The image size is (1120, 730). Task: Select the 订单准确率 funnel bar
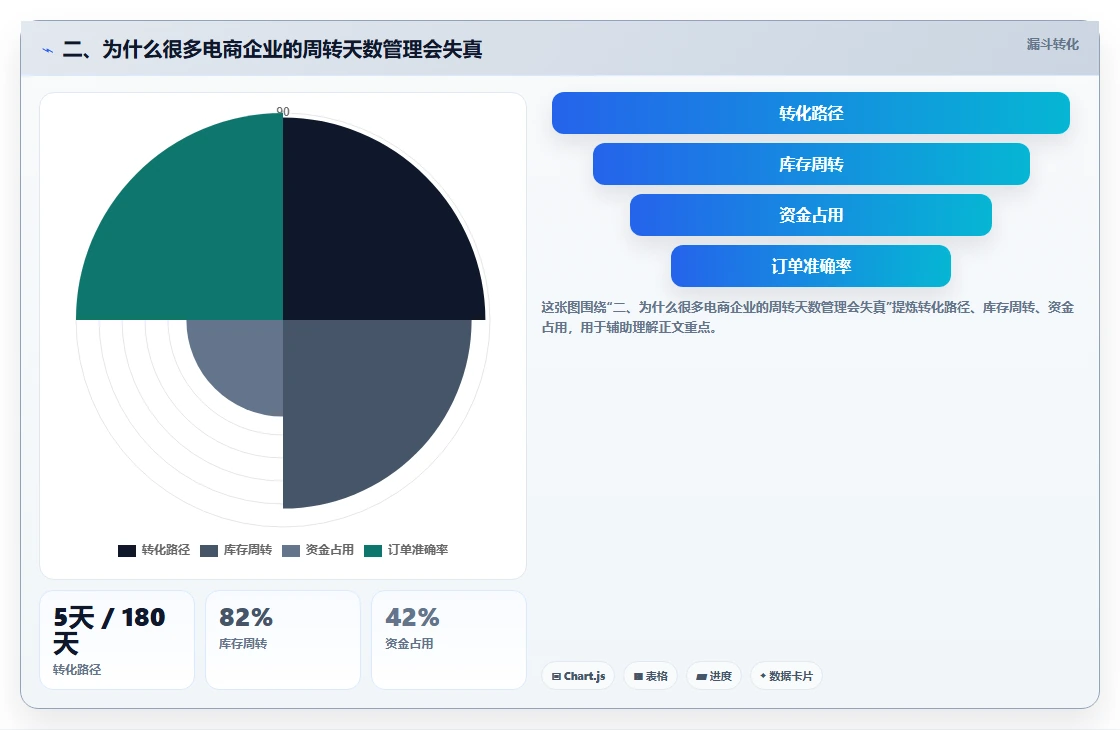pyautogui.click(x=811, y=266)
